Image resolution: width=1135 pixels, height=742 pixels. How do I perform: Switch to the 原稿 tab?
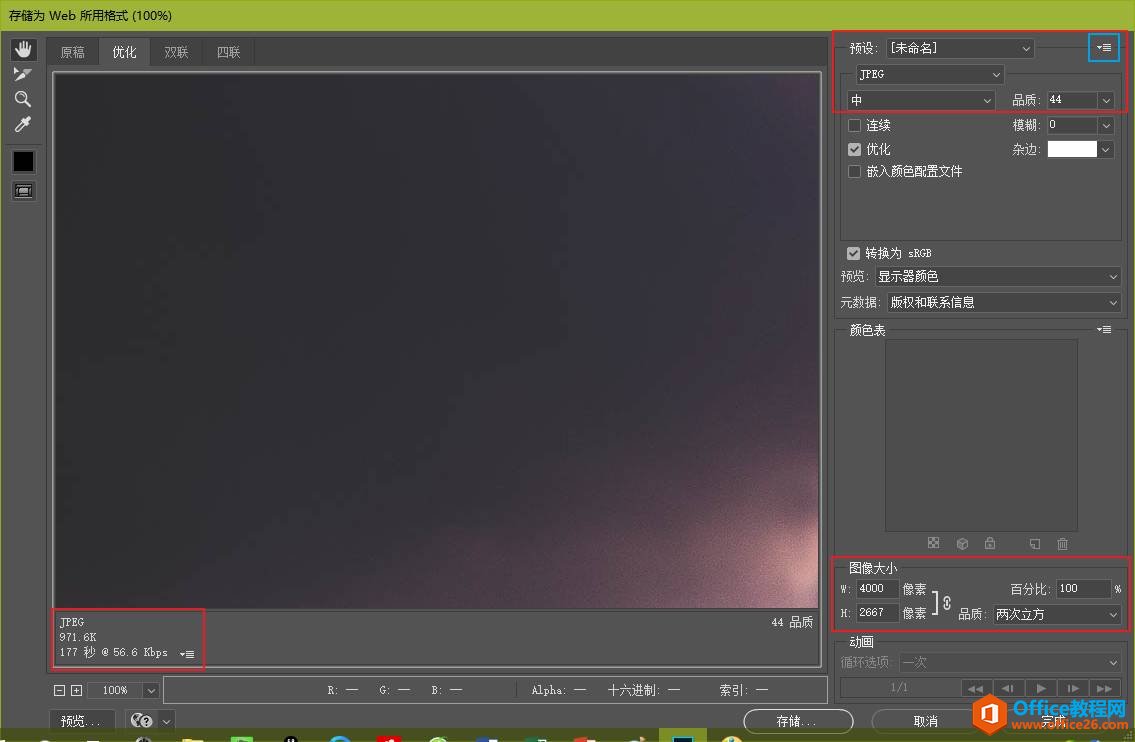point(72,51)
